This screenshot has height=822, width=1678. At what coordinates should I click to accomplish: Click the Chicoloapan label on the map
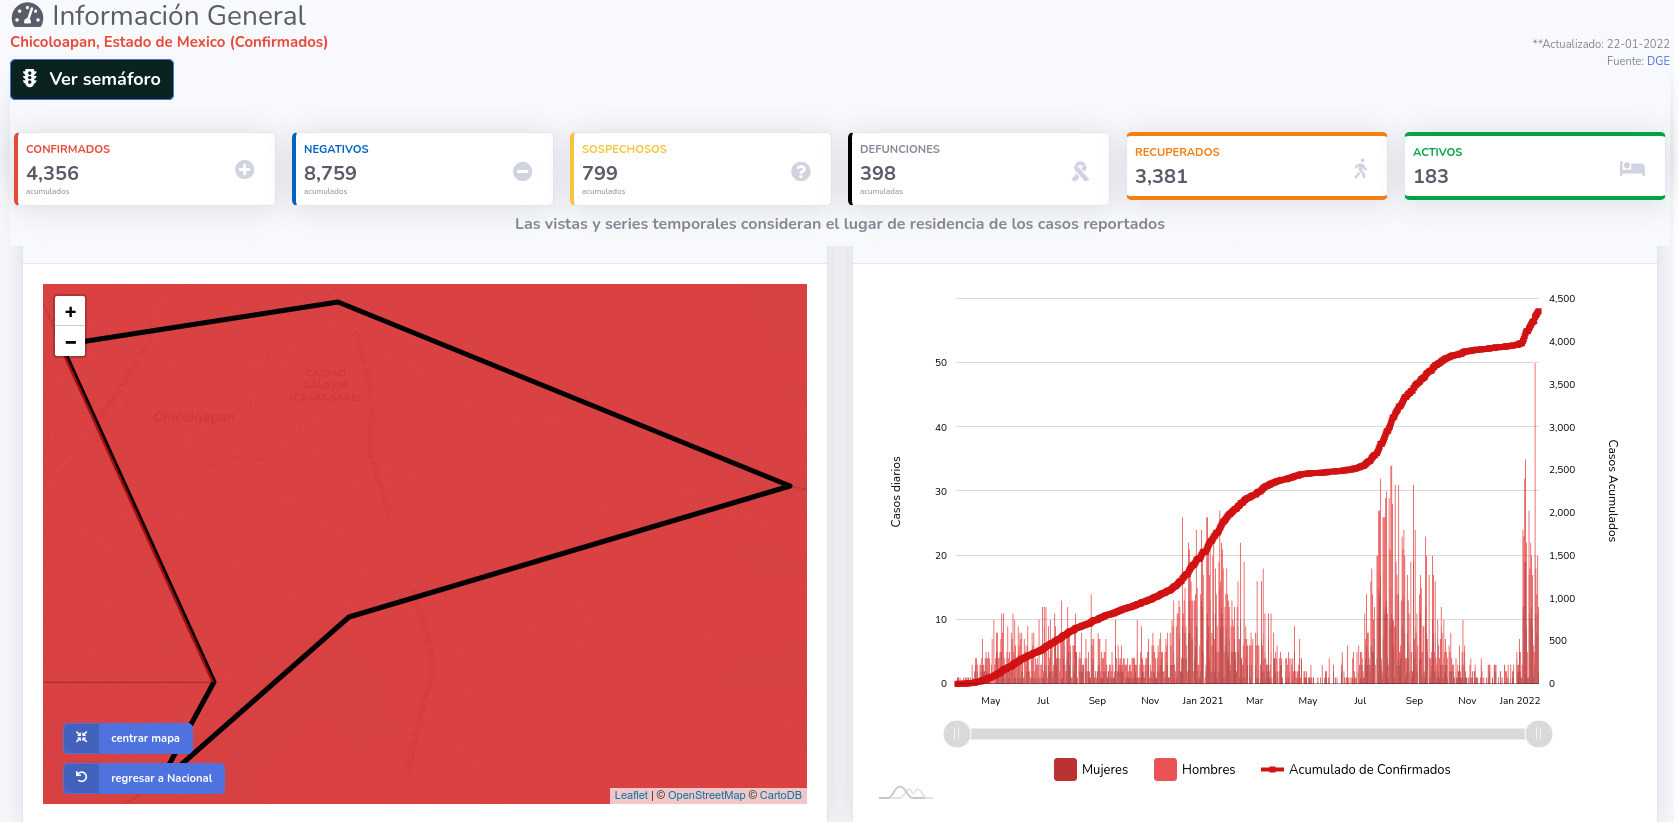195,417
